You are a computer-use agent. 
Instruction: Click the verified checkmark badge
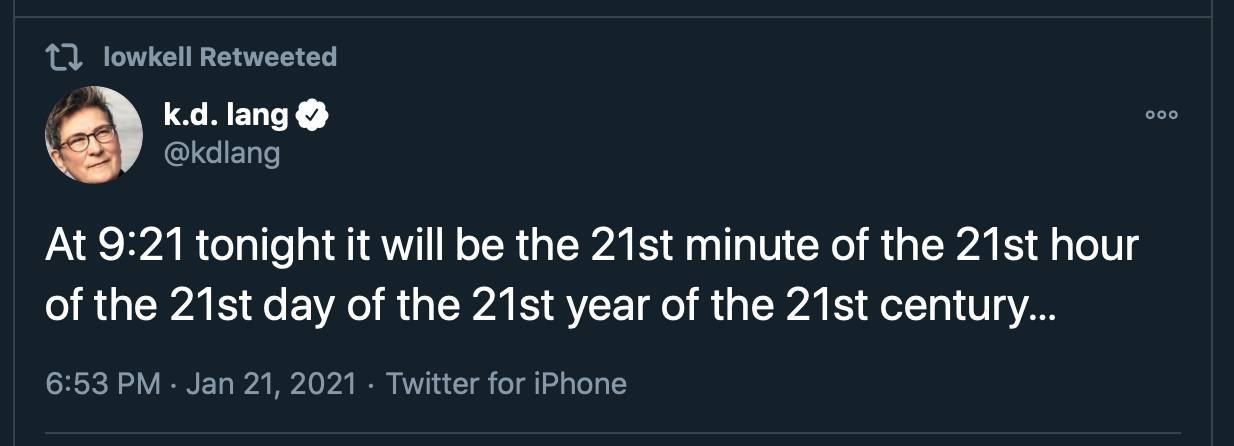[315, 119]
